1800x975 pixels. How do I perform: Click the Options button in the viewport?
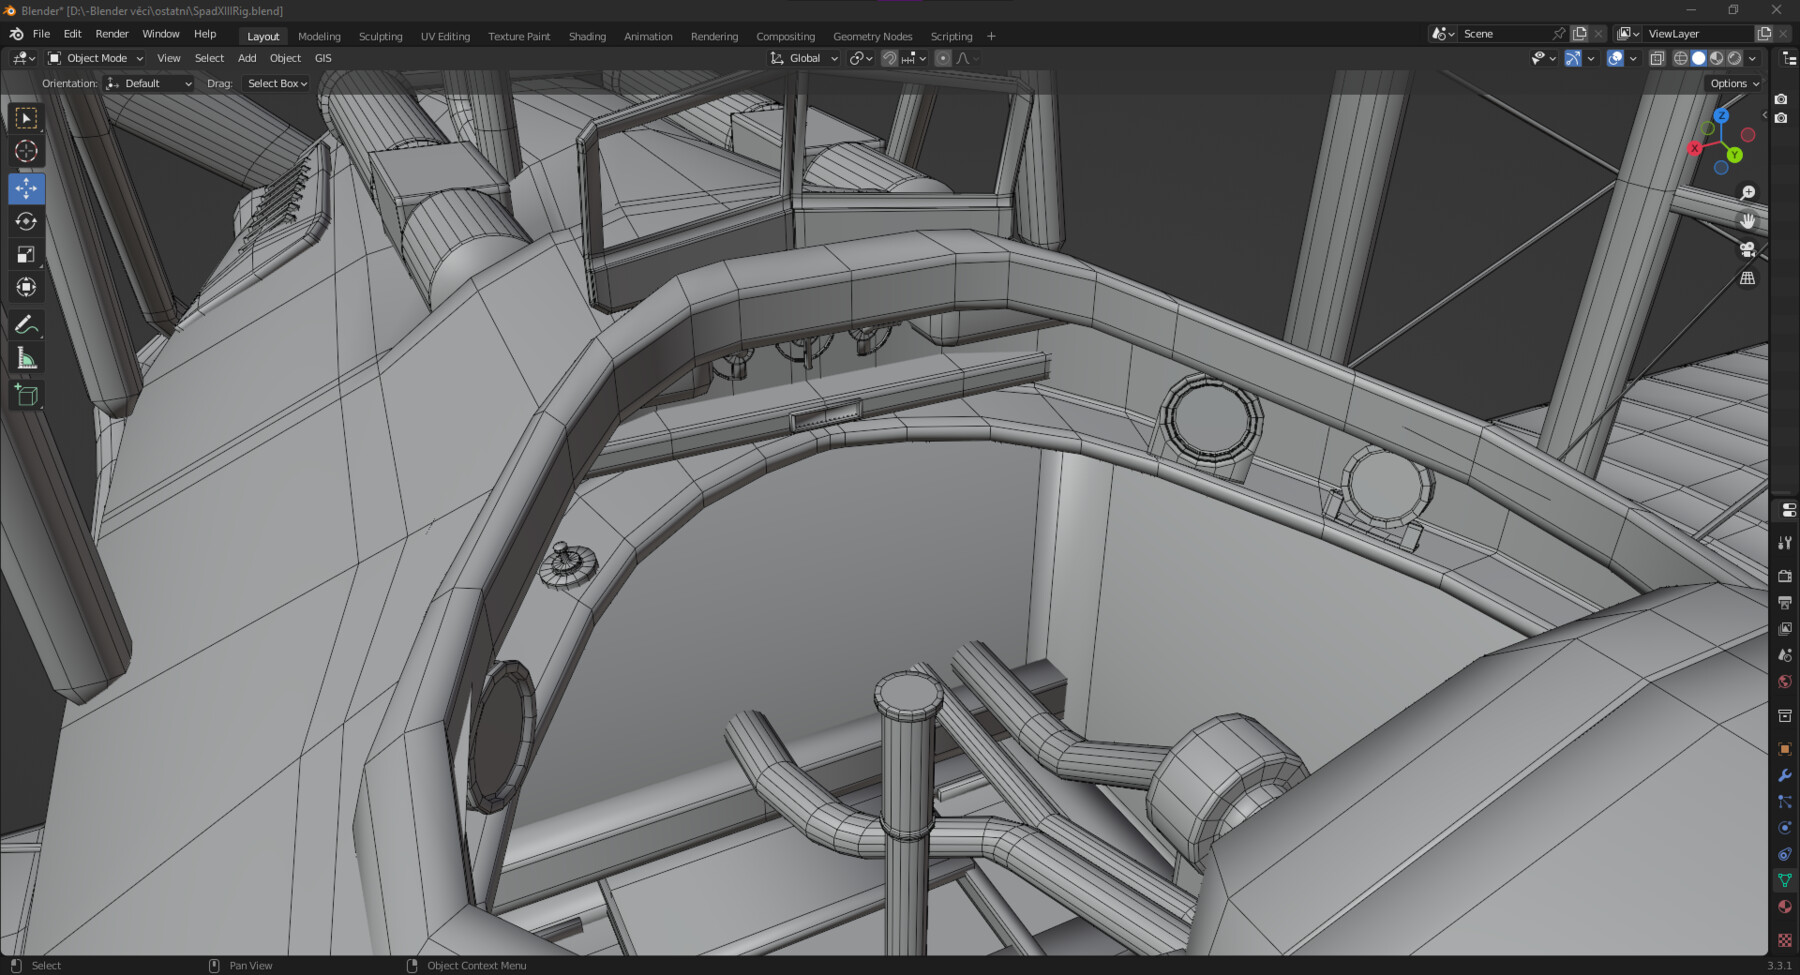pyautogui.click(x=1734, y=84)
